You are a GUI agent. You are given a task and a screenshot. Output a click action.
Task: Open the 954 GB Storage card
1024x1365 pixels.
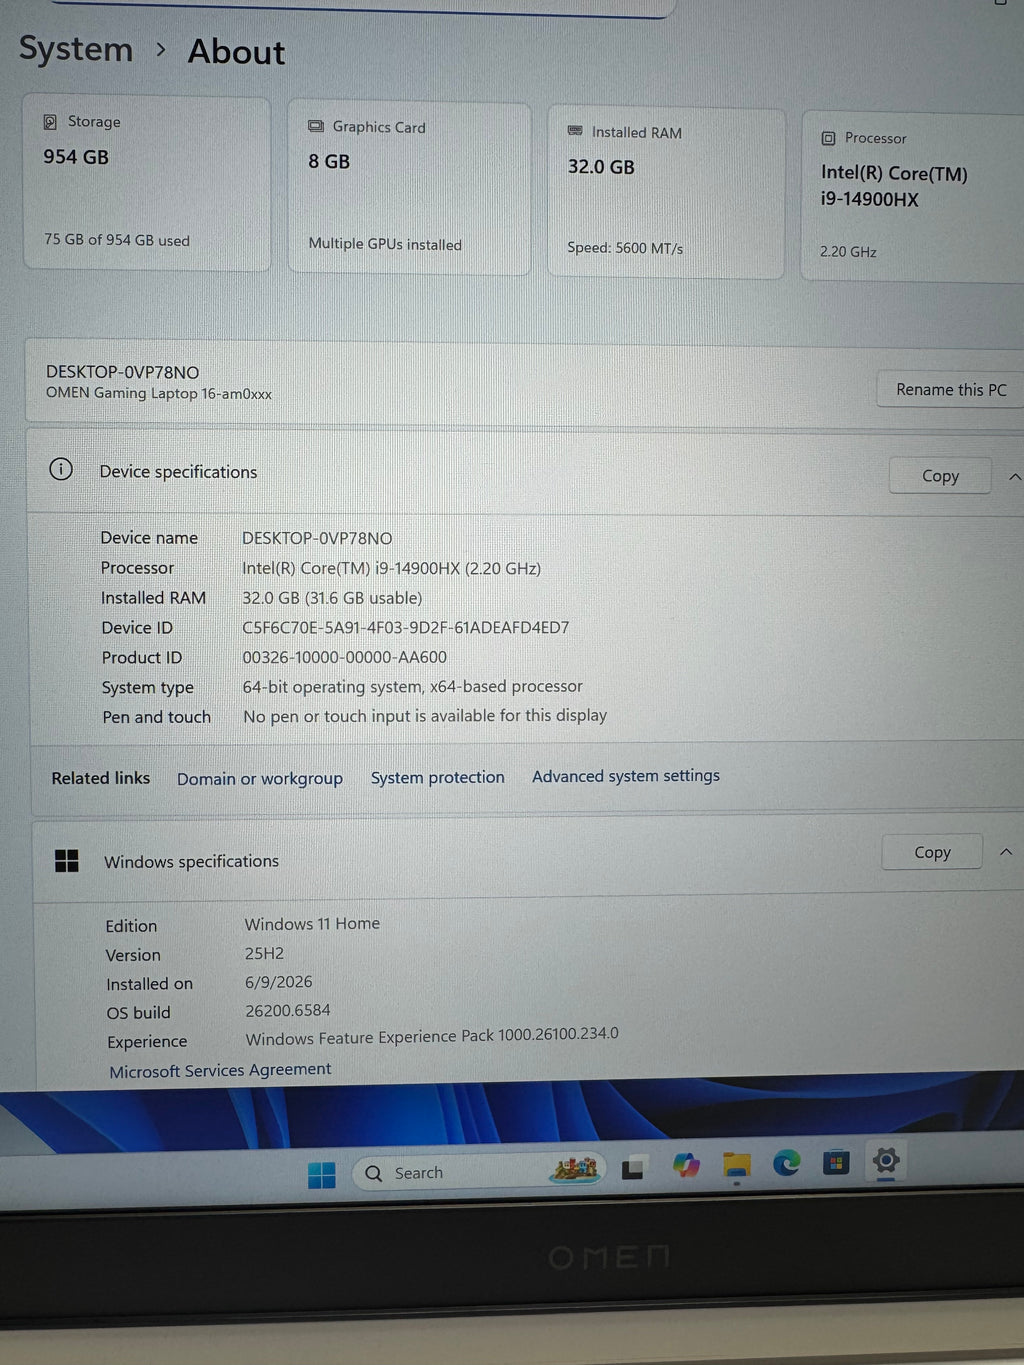[146, 182]
